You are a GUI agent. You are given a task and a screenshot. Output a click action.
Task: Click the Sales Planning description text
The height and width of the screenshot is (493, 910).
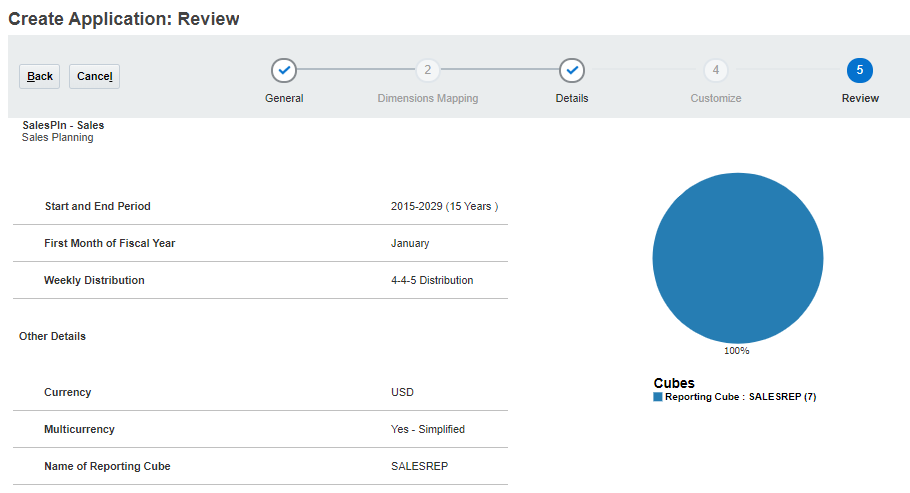coord(57,138)
